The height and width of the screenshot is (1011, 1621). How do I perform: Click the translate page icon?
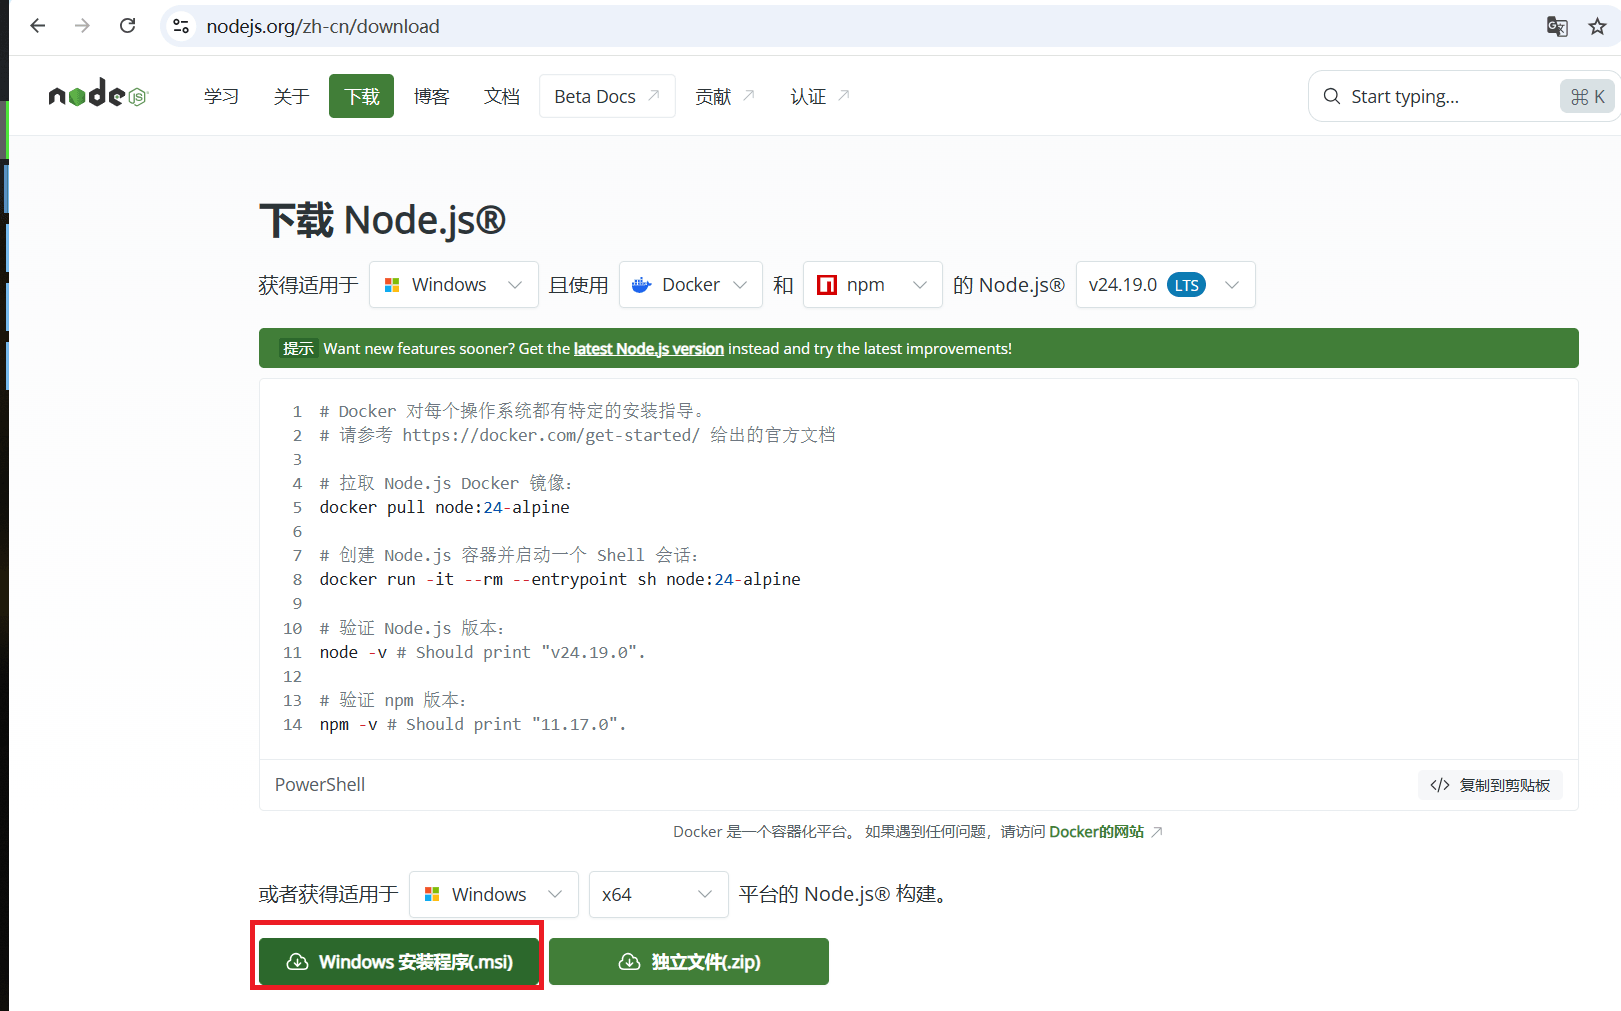[1557, 26]
